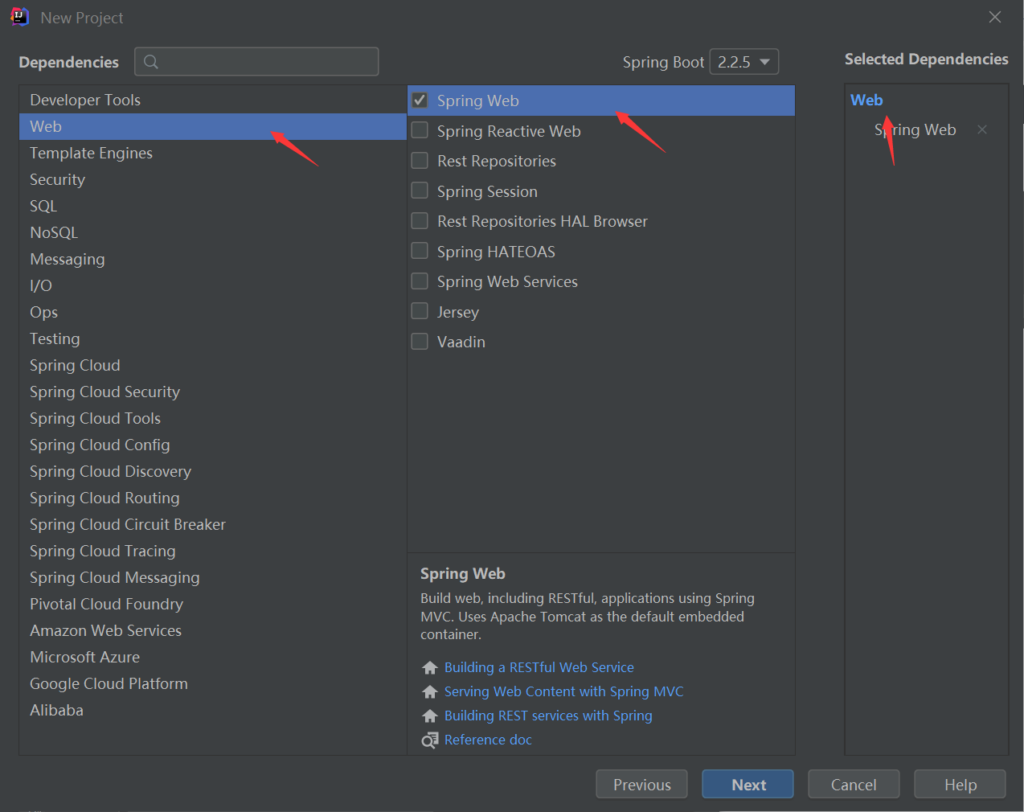Image resolution: width=1024 pixels, height=812 pixels.
Task: Select the Jersey dependency label
Action: click(458, 312)
